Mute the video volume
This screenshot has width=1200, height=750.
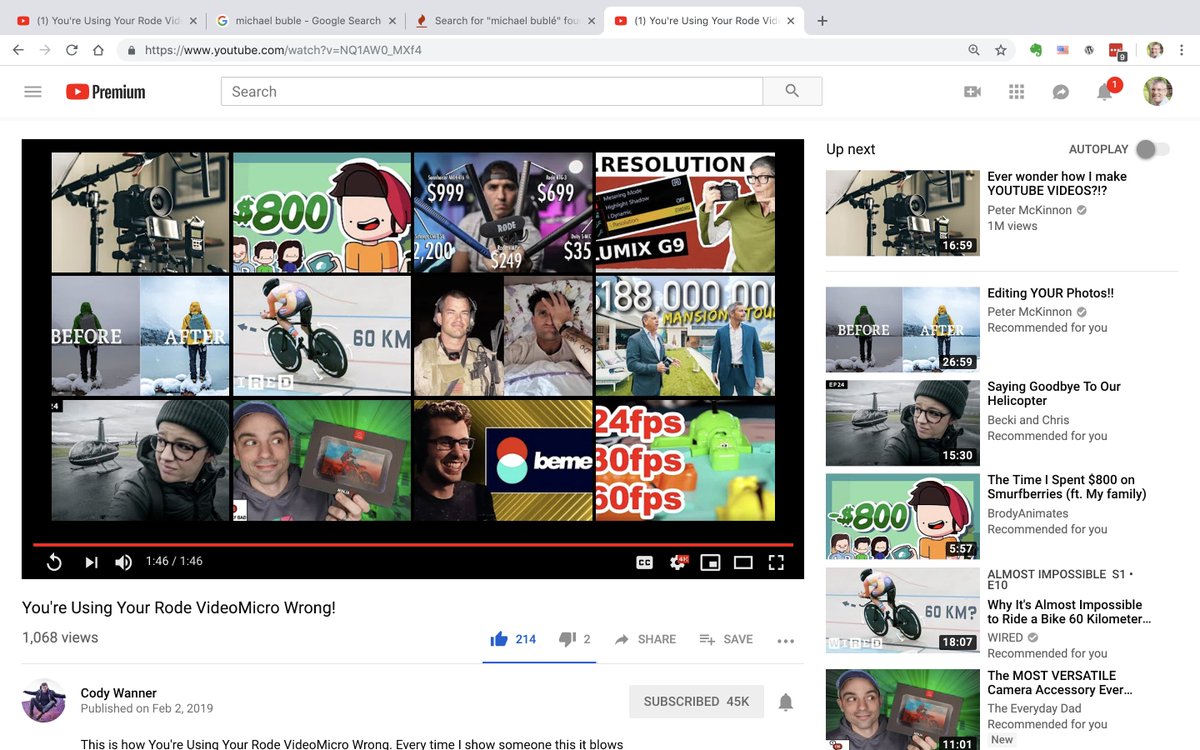123,562
